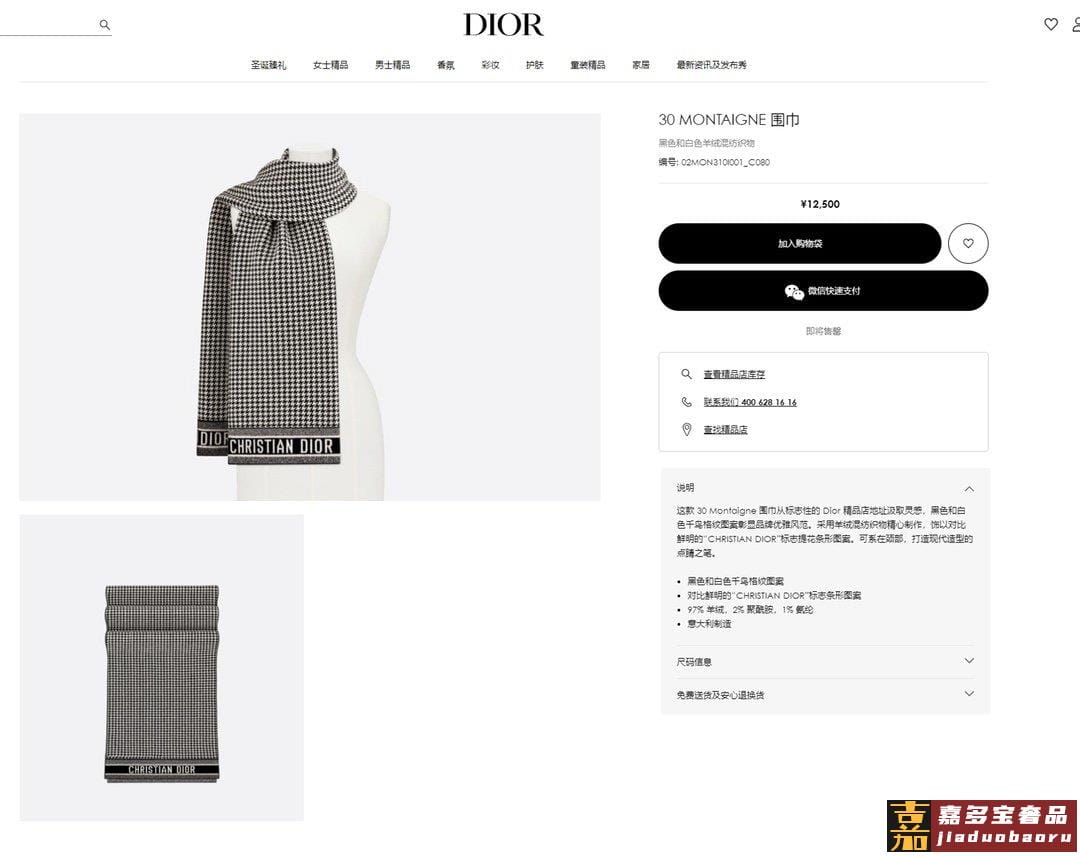Screen dimensions: 1080x856
Task: Click the magnifier icon beside boutique stock link
Action: [686, 374]
